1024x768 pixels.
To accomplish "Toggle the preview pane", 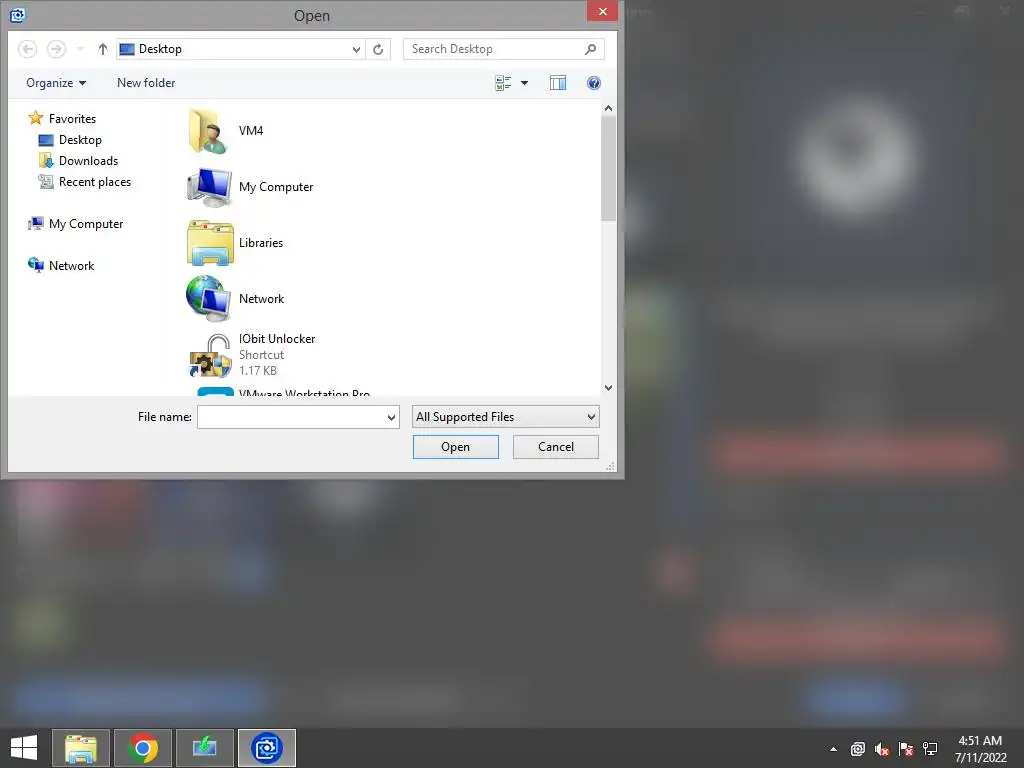I will pos(558,83).
